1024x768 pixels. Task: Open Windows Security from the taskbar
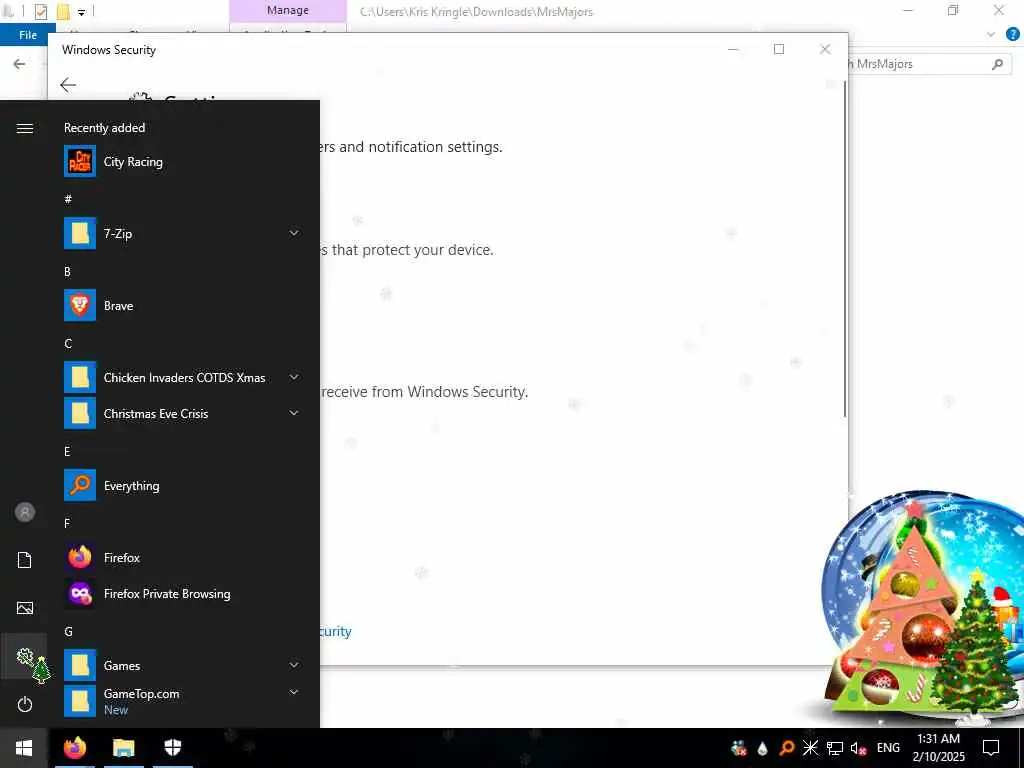point(172,748)
